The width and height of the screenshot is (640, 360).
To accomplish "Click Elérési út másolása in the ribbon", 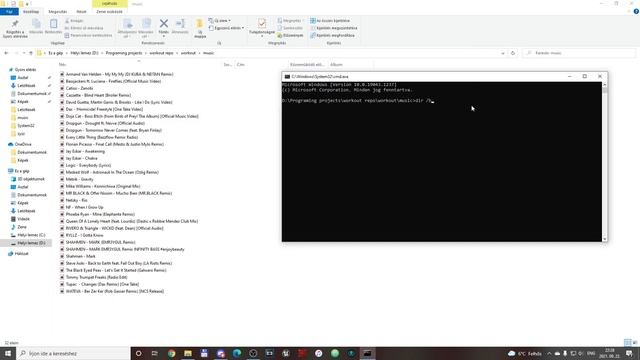I will [84, 28].
